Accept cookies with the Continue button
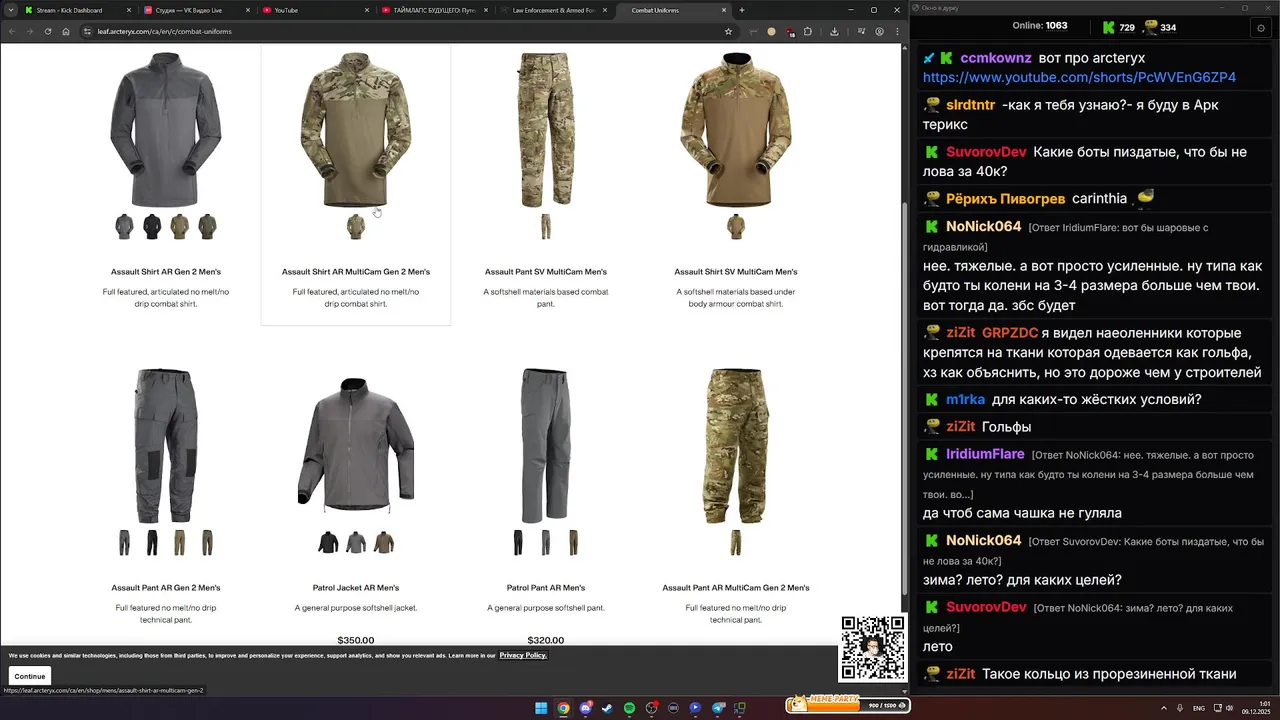Image resolution: width=1280 pixels, height=720 pixels. pos(30,676)
